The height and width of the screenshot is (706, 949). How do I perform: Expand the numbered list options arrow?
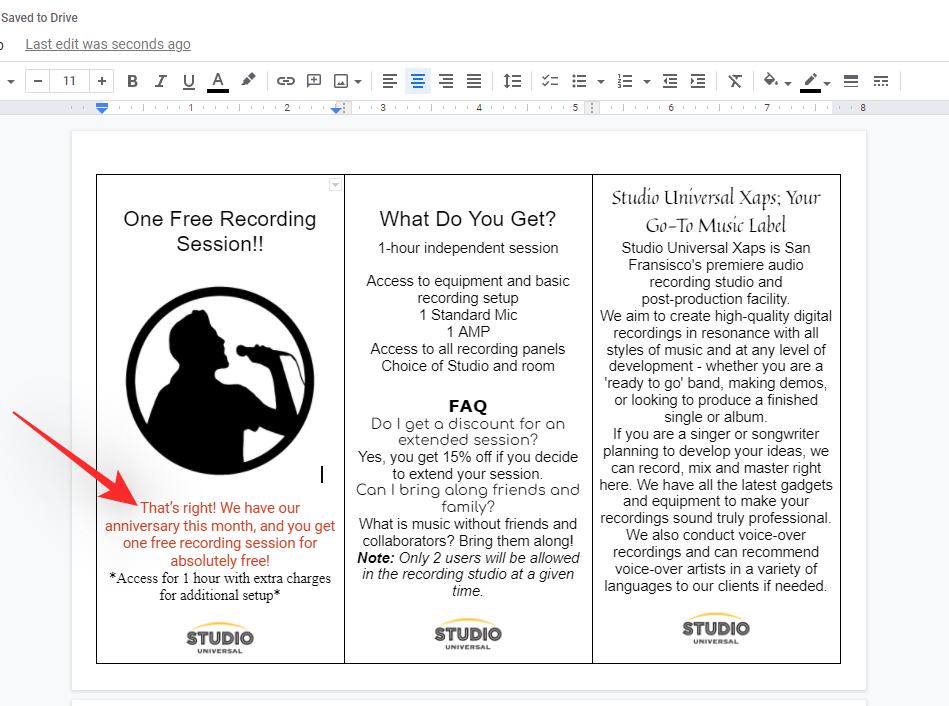coord(647,82)
